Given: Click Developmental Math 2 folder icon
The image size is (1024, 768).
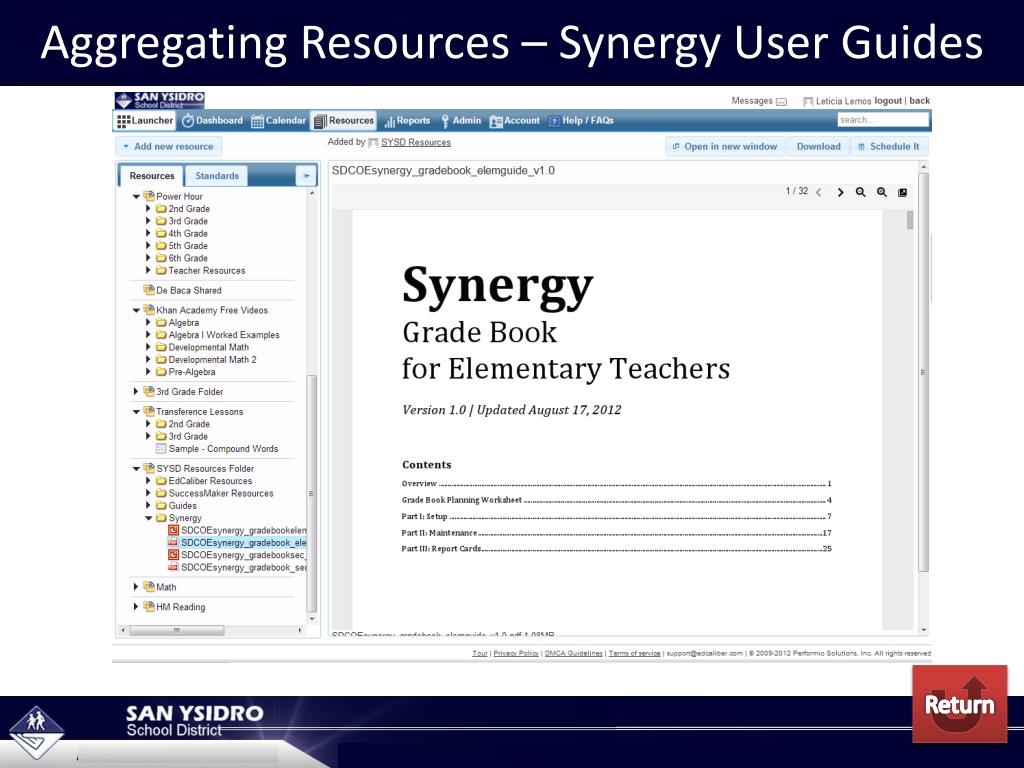Looking at the screenshot, I should [x=161, y=360].
